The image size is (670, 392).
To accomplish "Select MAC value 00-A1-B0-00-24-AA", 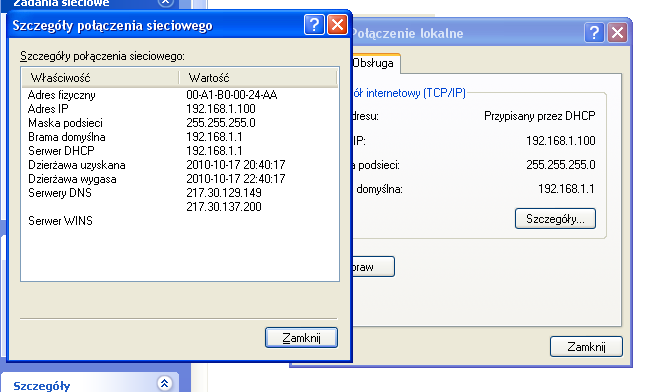I will point(232,95).
